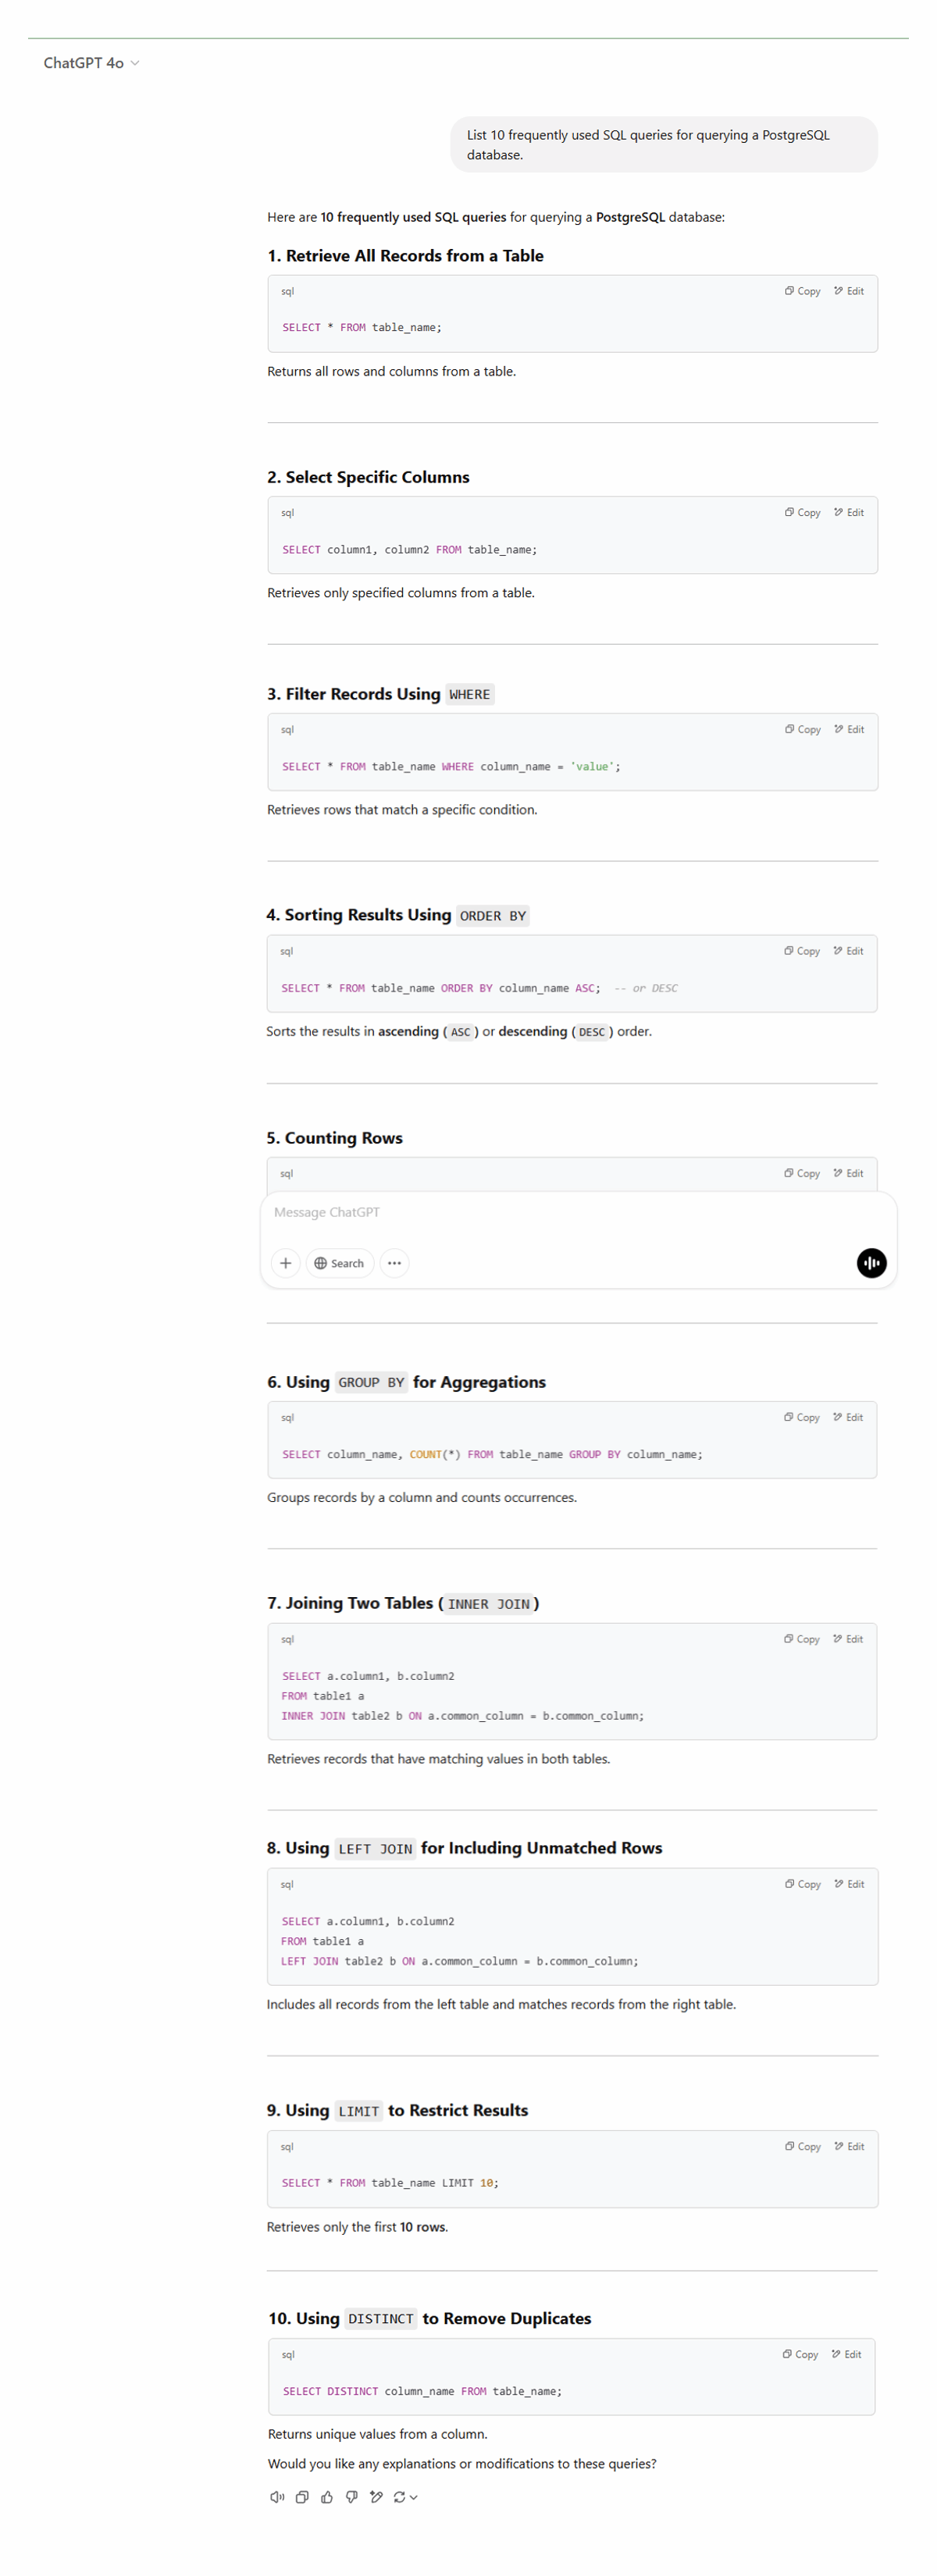Screen dimensions: 937x2576
Task: Edit the Select Specific Columns code block
Action: click(849, 512)
